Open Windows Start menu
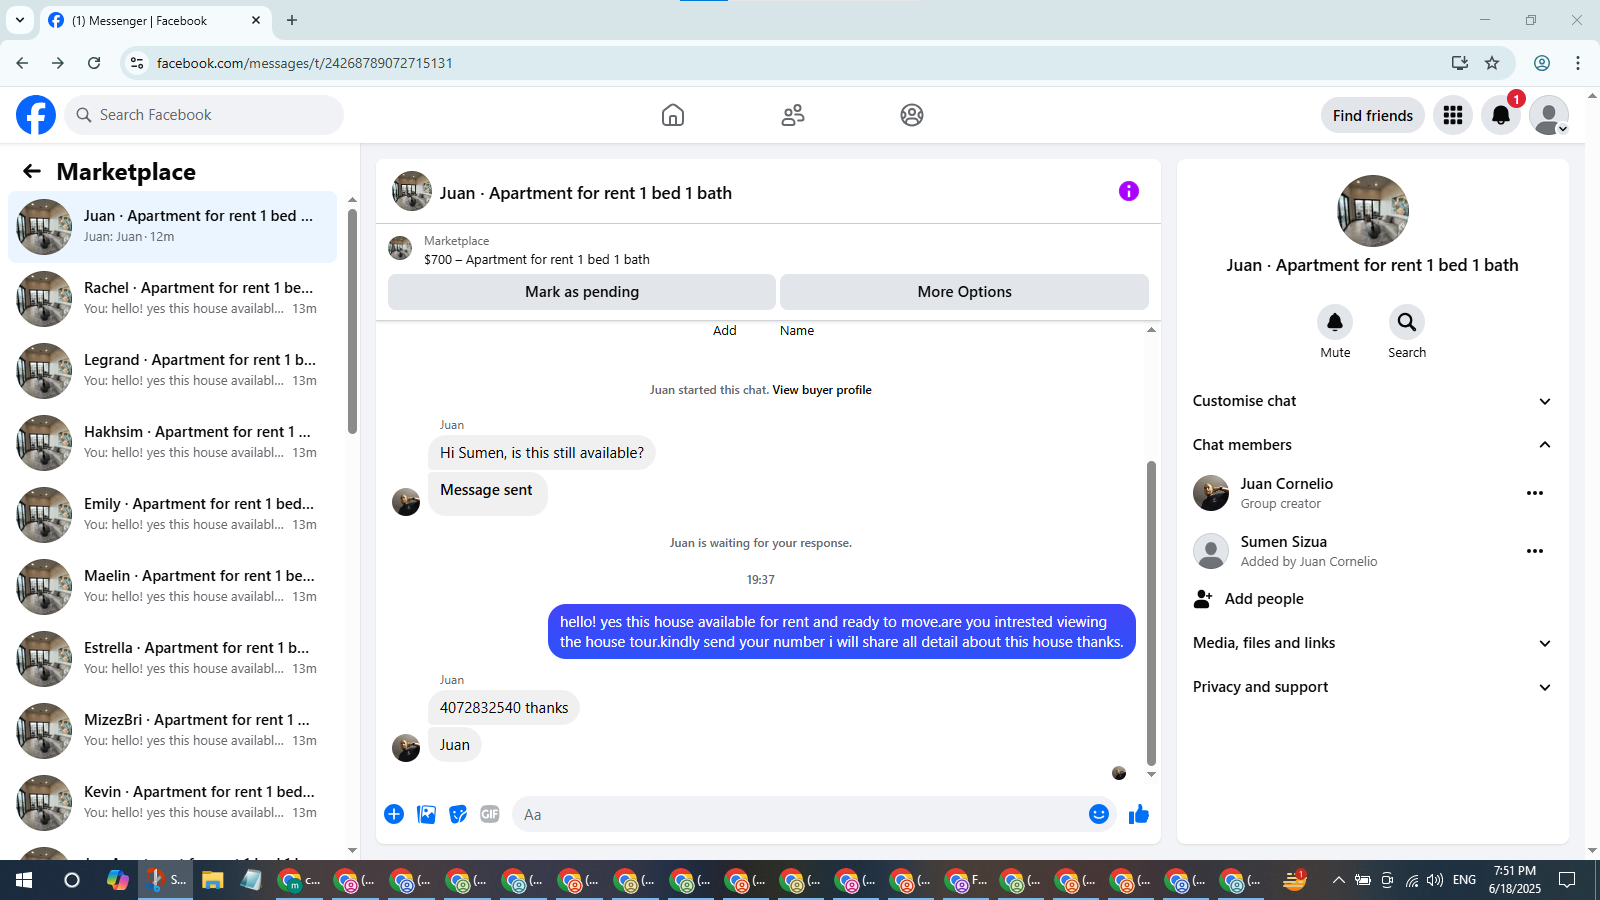1600x900 pixels. [x=24, y=880]
